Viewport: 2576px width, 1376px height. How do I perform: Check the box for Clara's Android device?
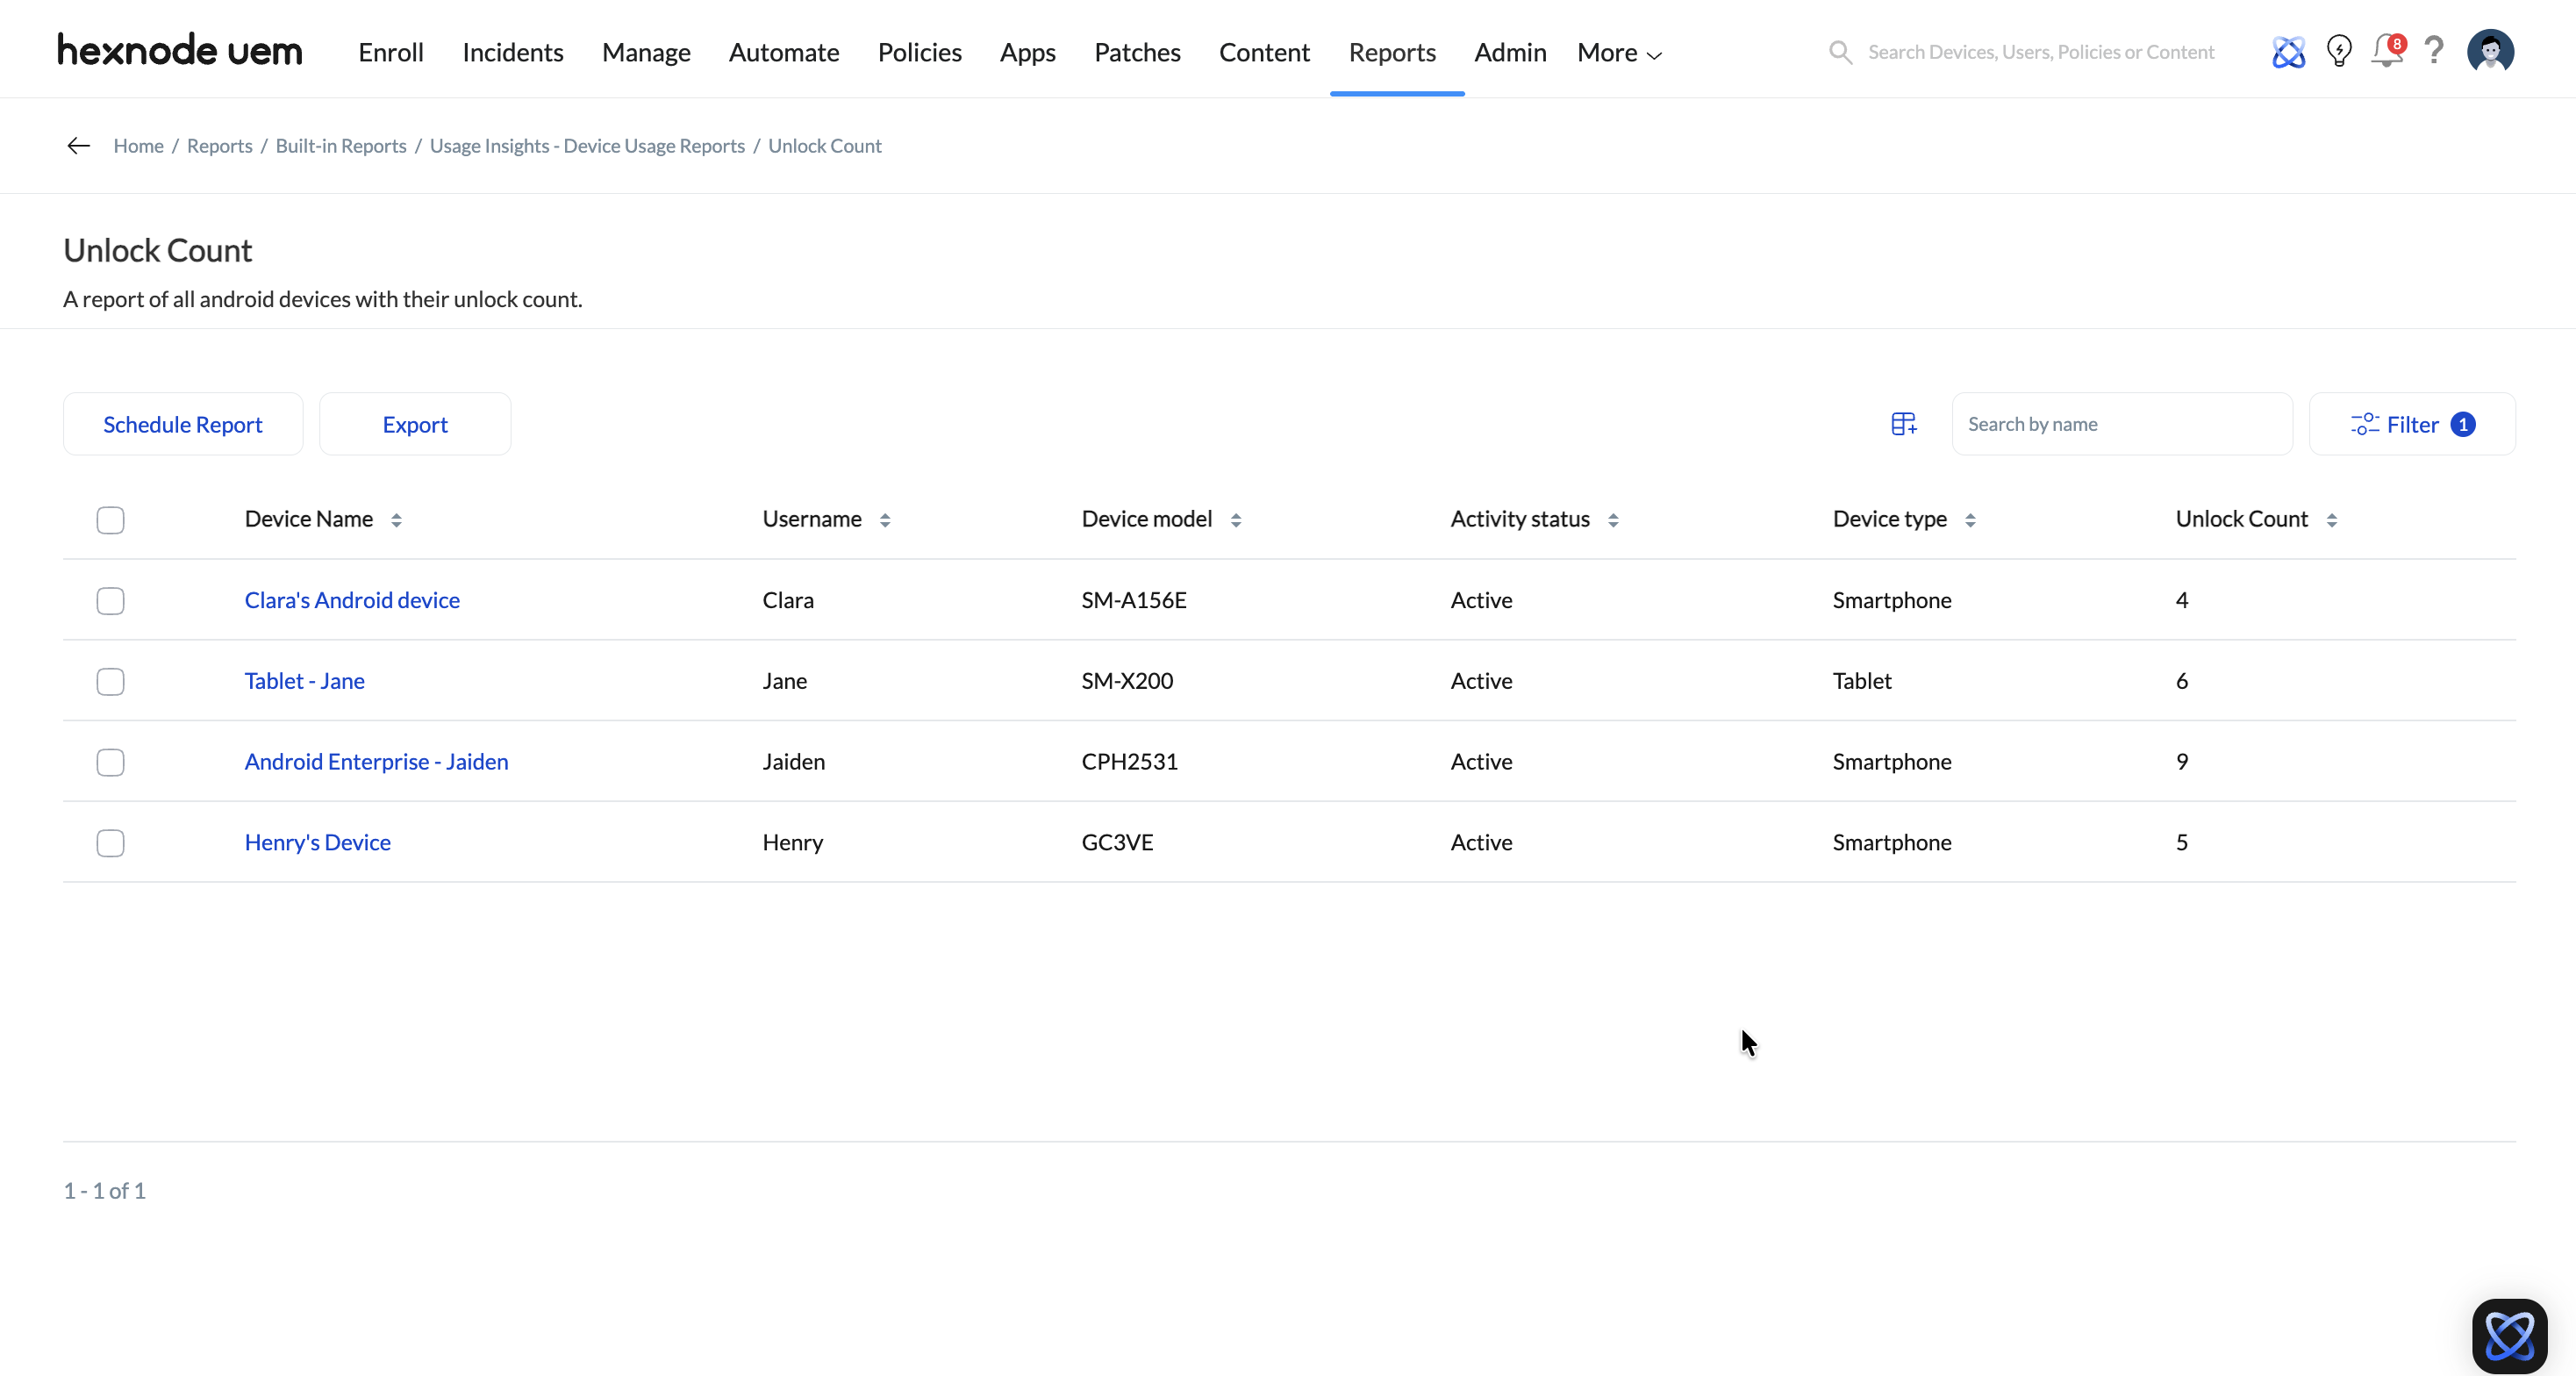[x=110, y=601]
